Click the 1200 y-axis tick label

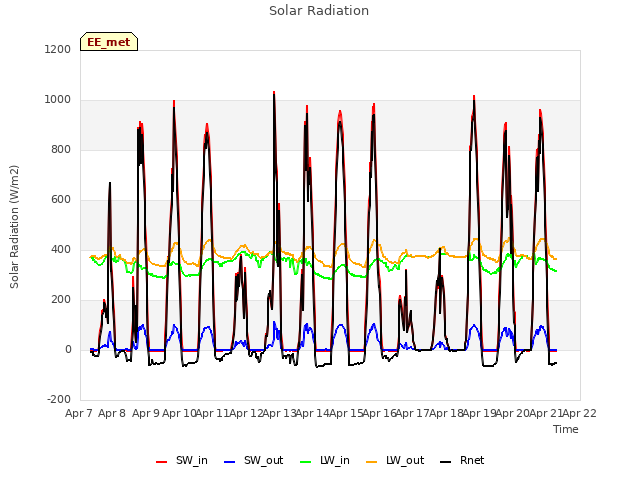pos(58,49)
